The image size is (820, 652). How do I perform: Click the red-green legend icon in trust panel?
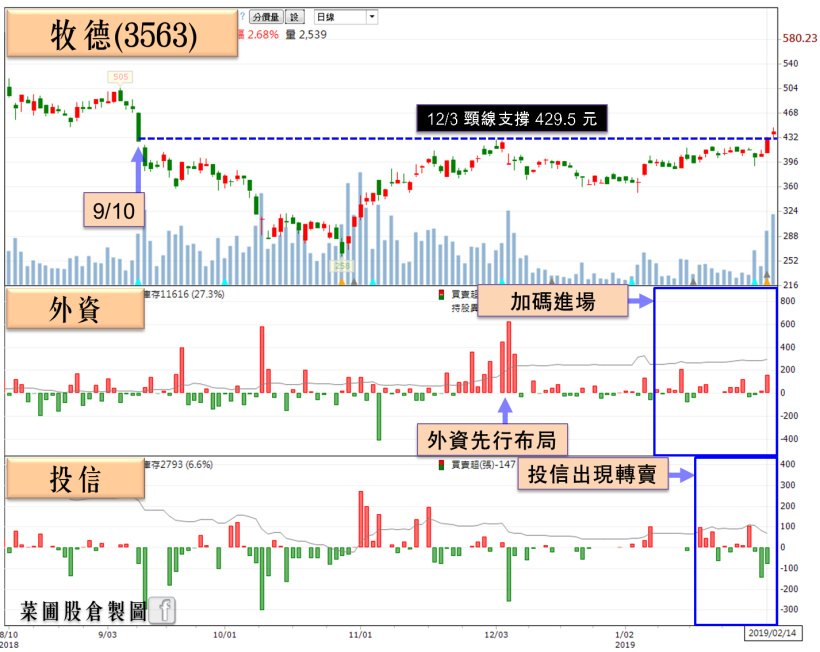click(x=442, y=465)
